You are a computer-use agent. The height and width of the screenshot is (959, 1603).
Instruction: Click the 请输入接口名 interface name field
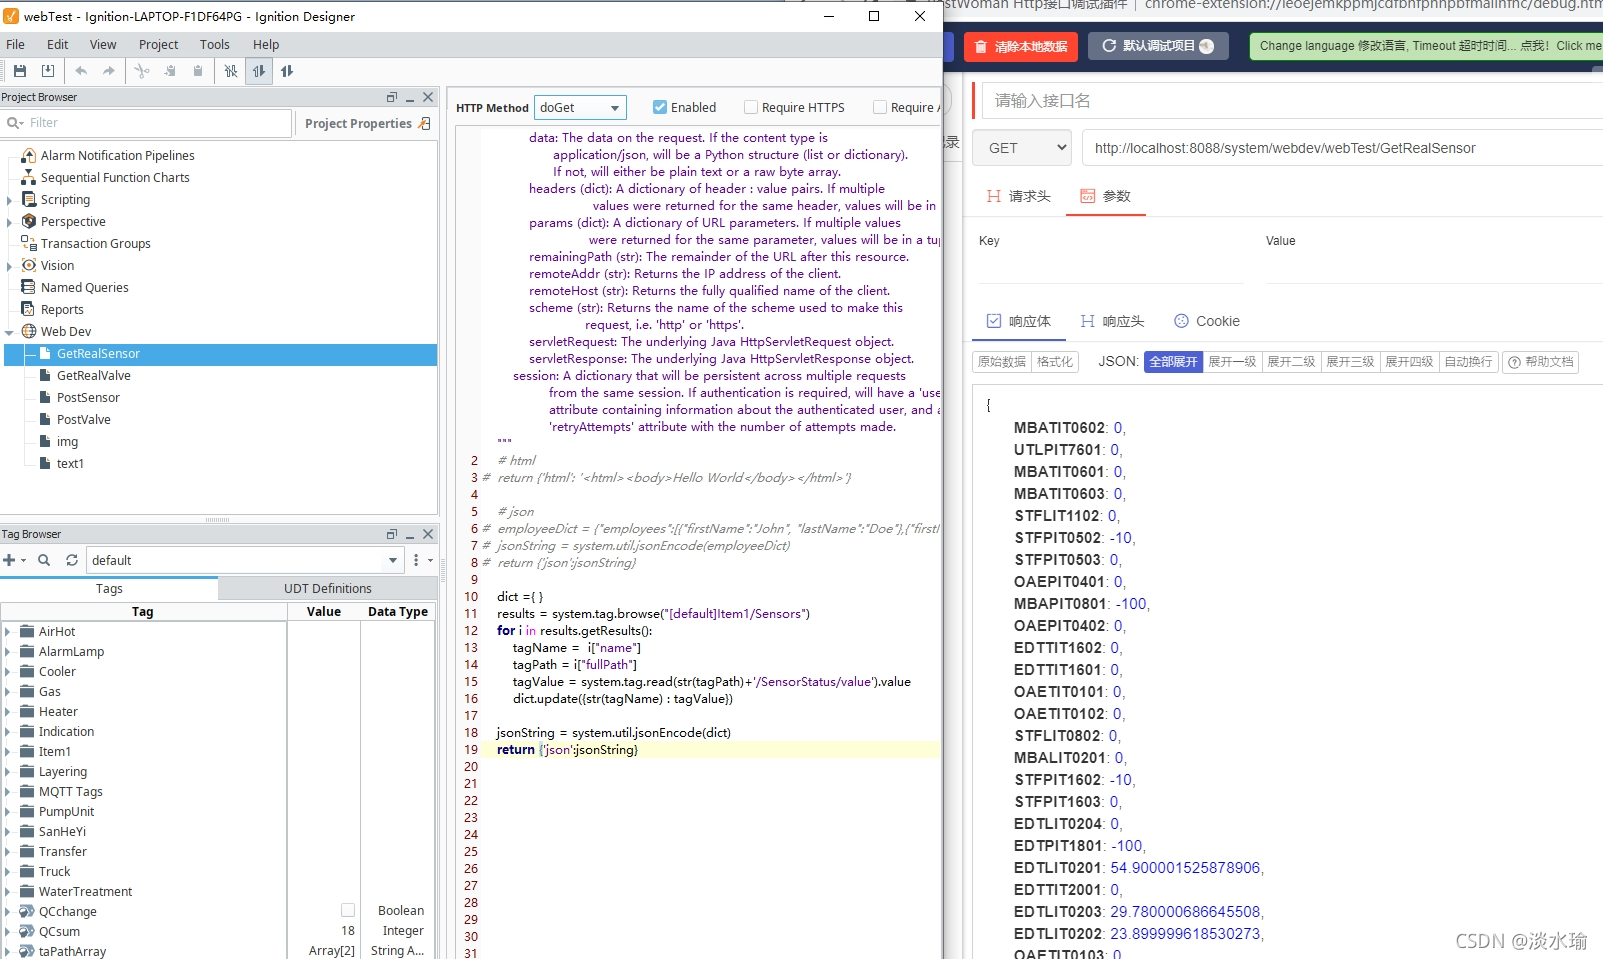tap(1290, 101)
